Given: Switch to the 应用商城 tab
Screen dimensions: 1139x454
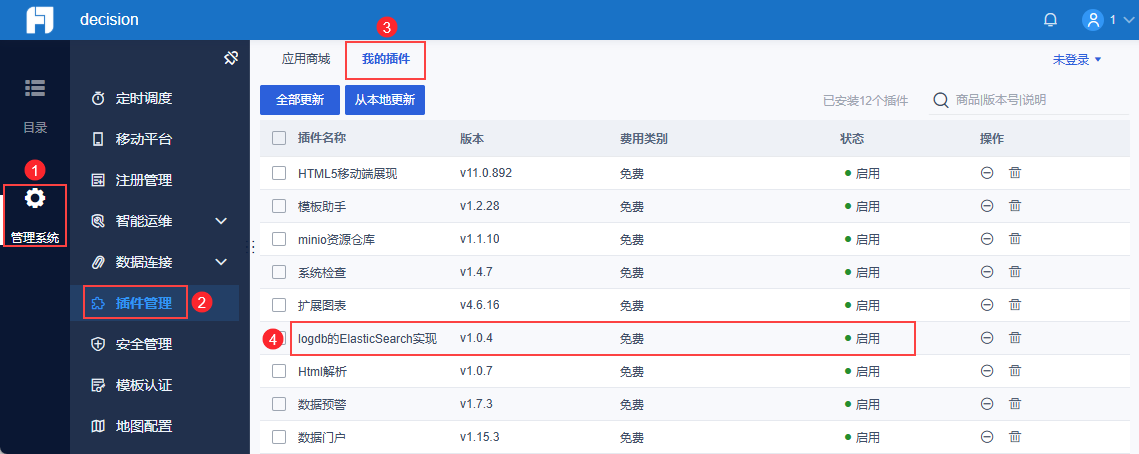Looking at the screenshot, I should pos(306,59).
